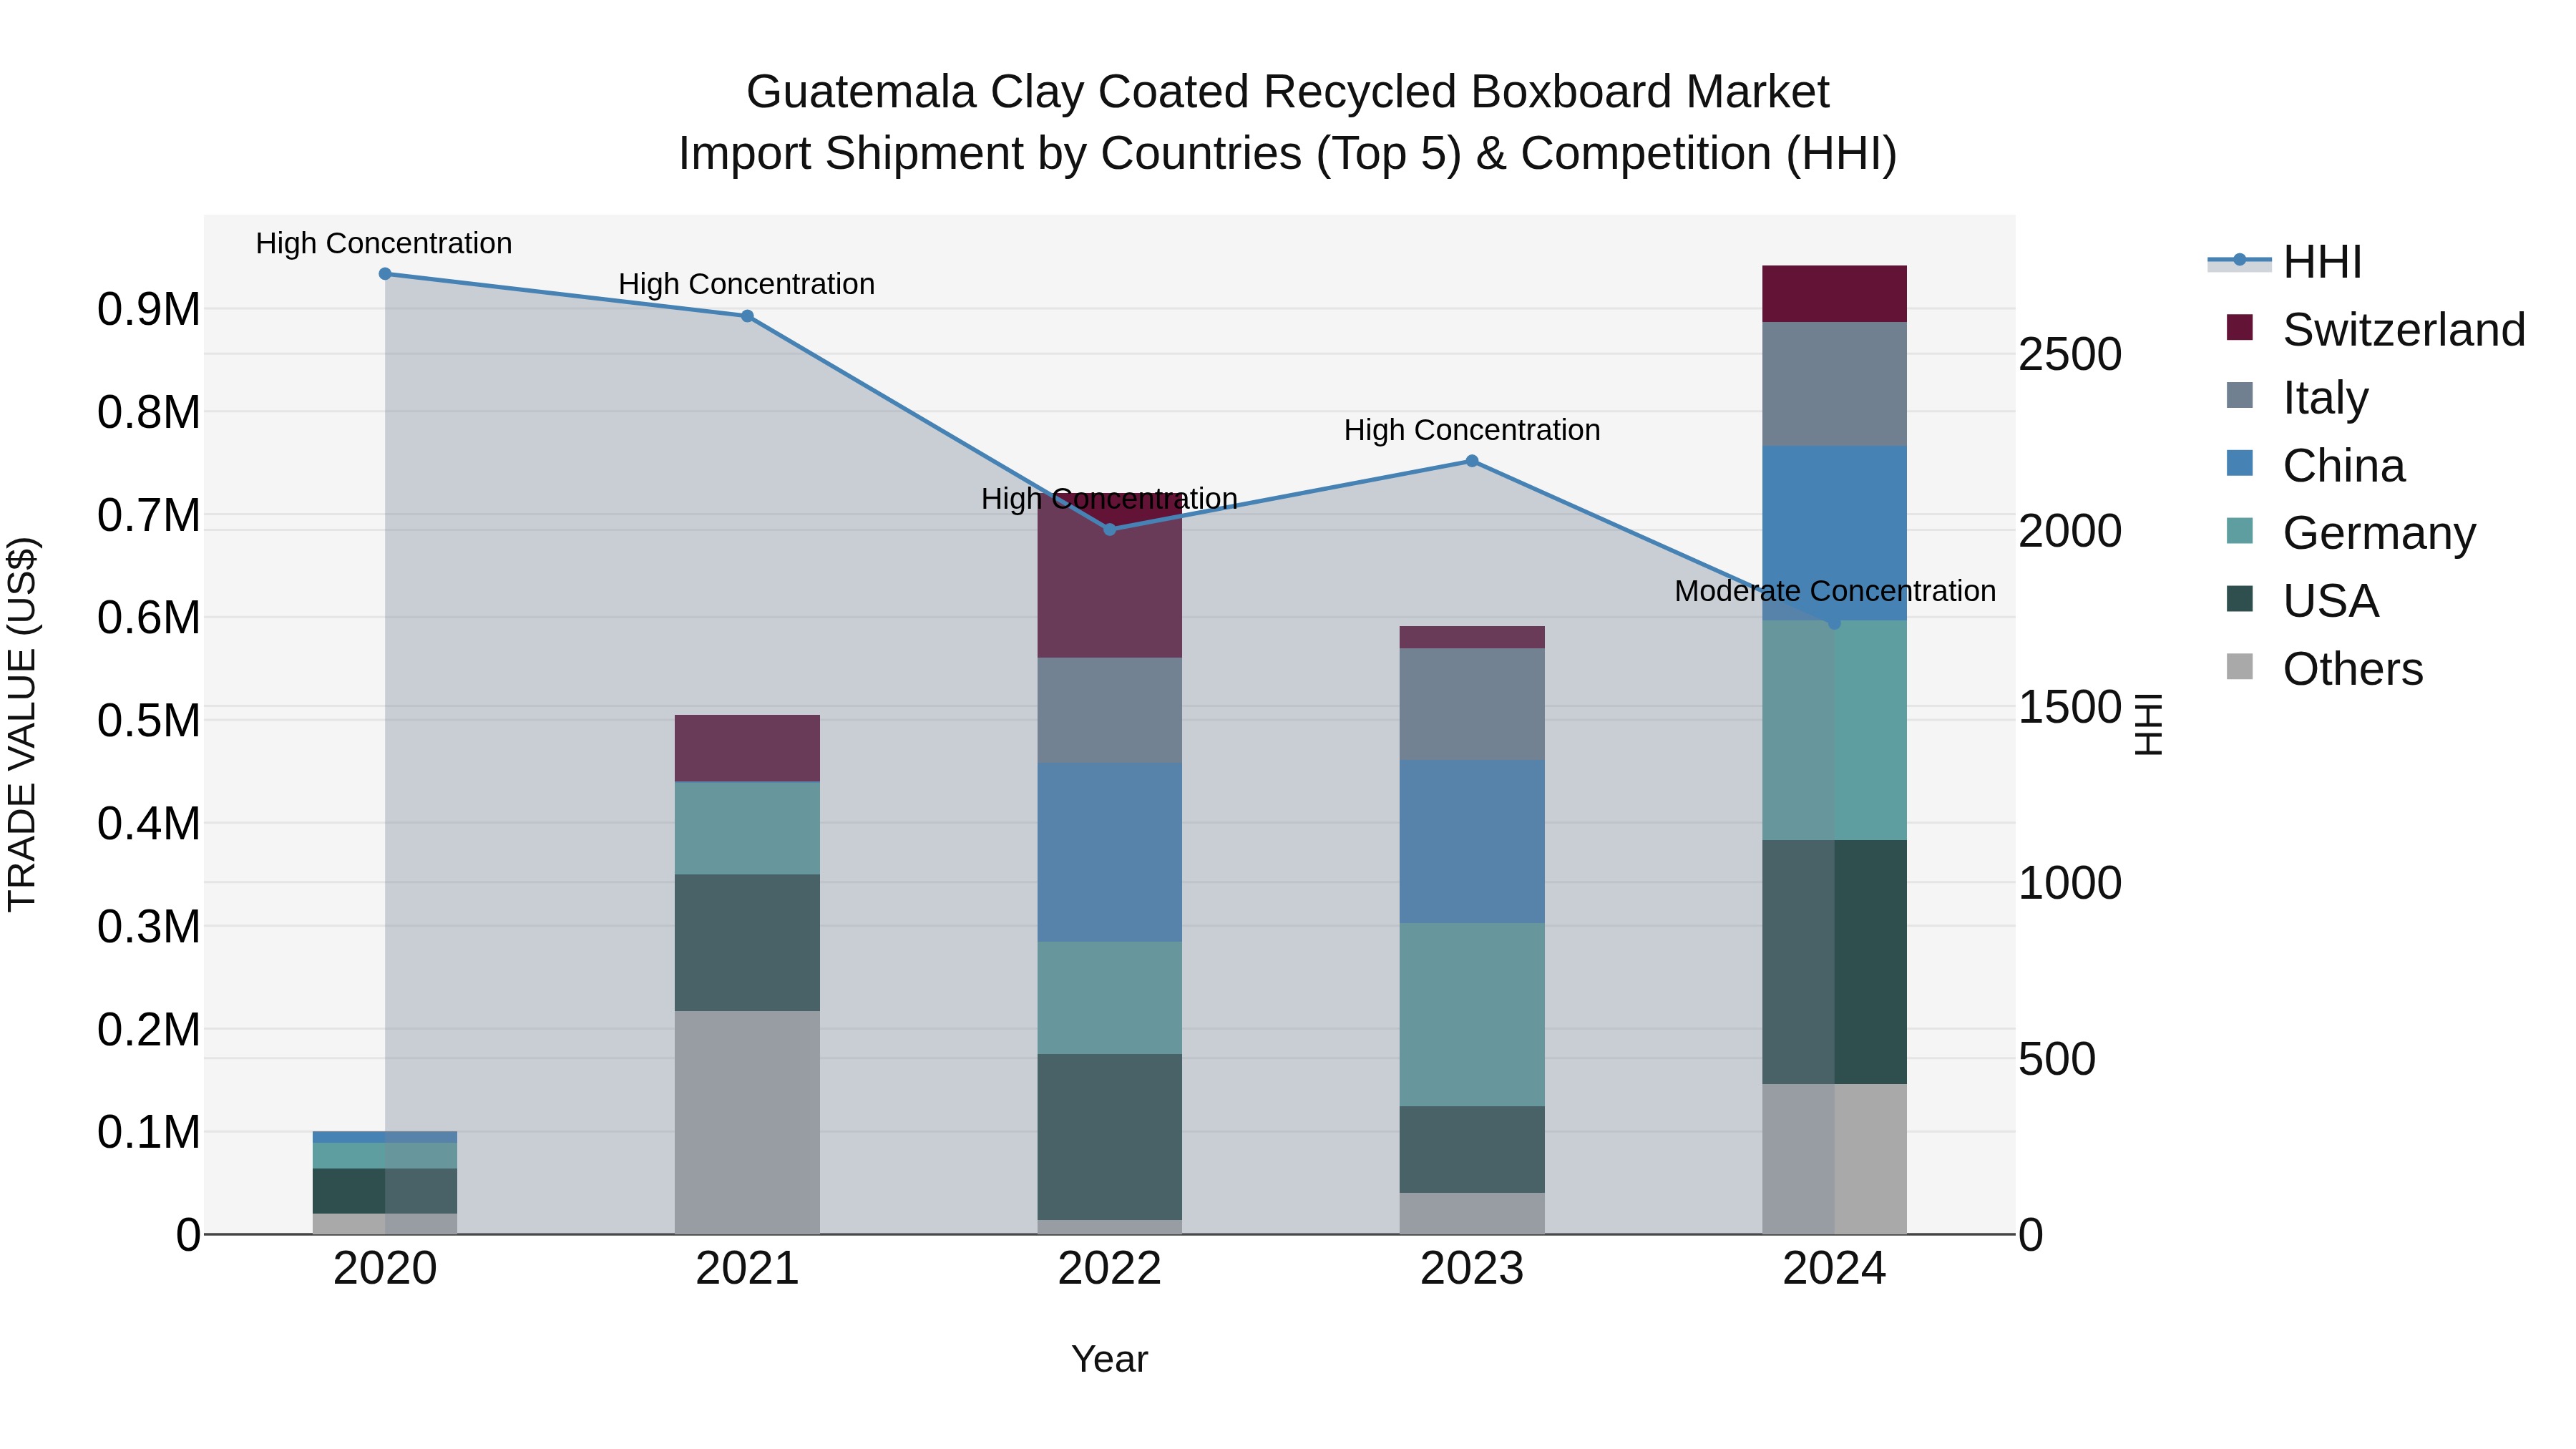Click the 2023 Germany bar segment

tap(1472, 1014)
